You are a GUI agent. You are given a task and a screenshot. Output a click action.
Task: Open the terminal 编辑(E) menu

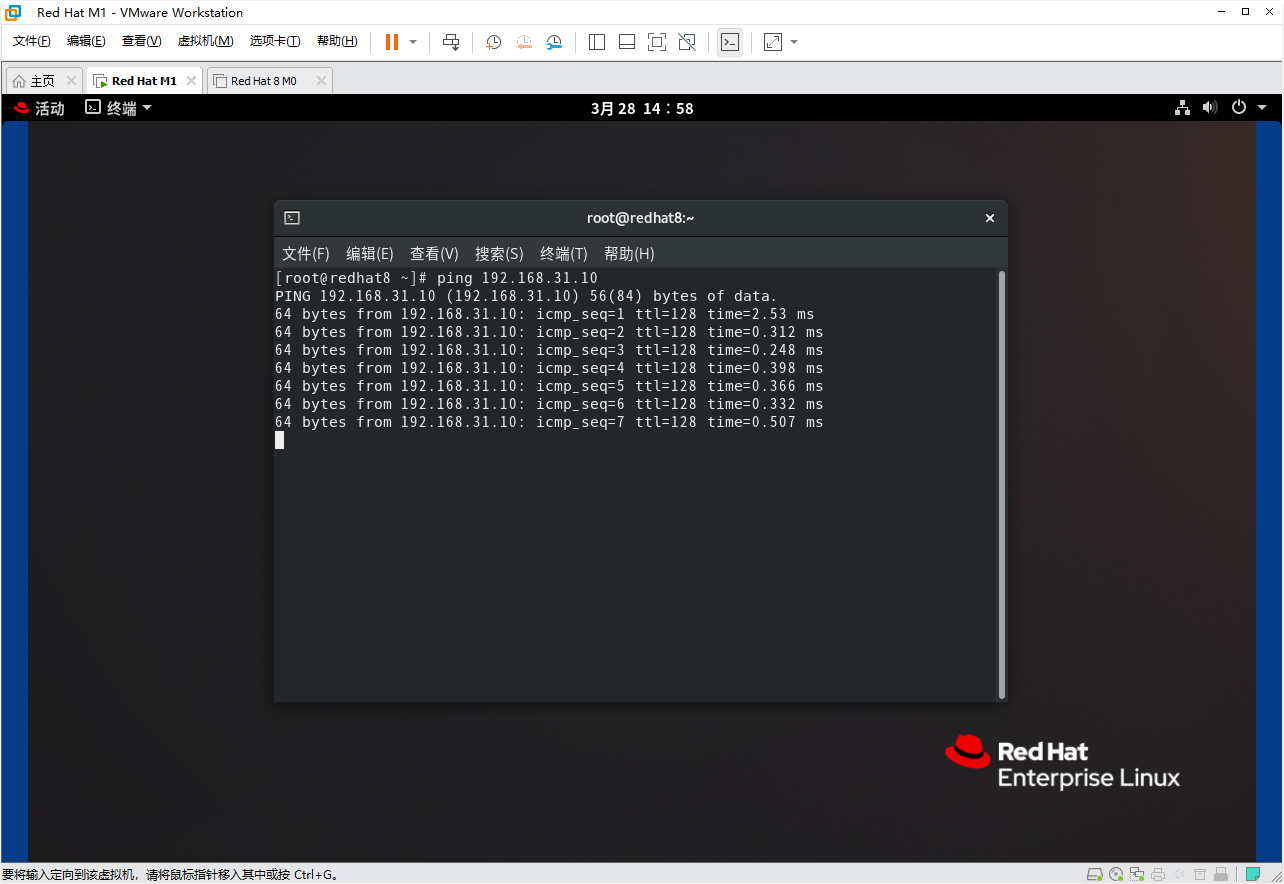(x=370, y=254)
